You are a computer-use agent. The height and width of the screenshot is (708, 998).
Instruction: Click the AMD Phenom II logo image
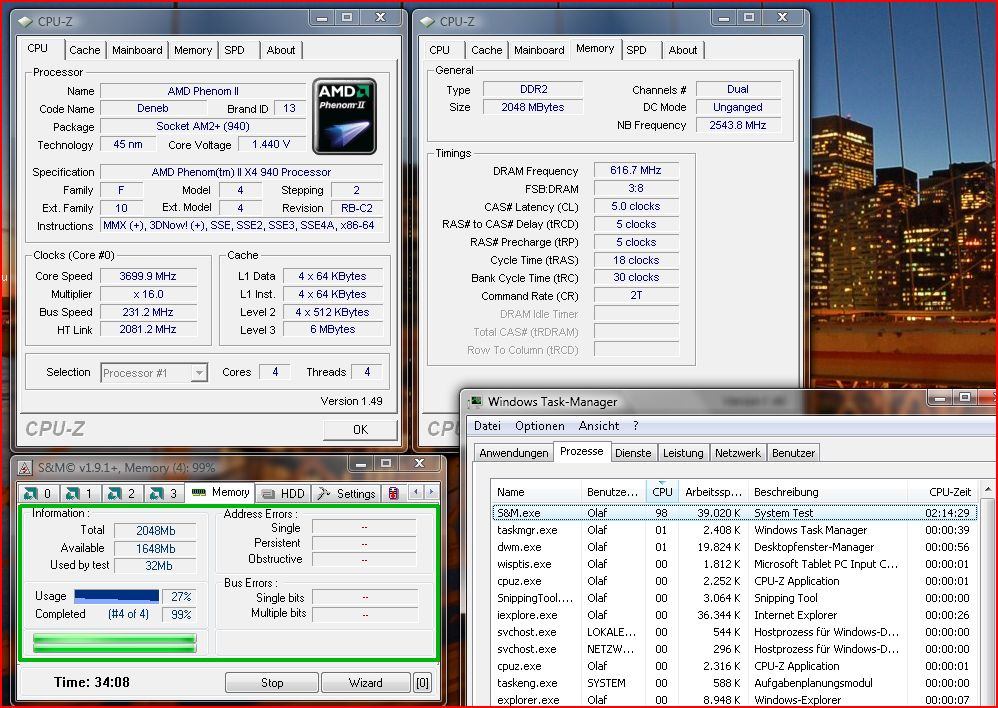point(344,116)
